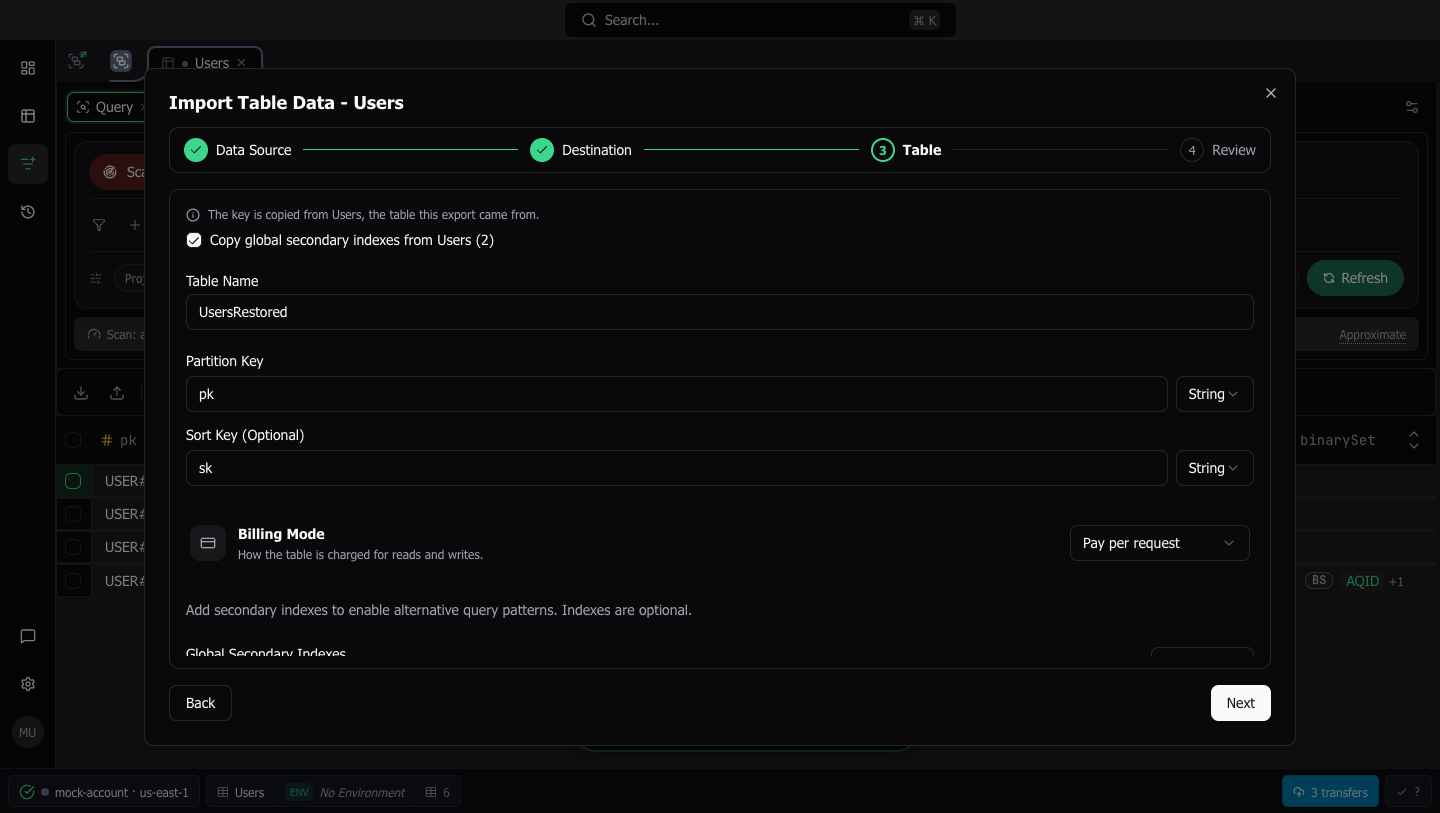Select the Users tab
The image size is (1440, 813).
(205, 63)
